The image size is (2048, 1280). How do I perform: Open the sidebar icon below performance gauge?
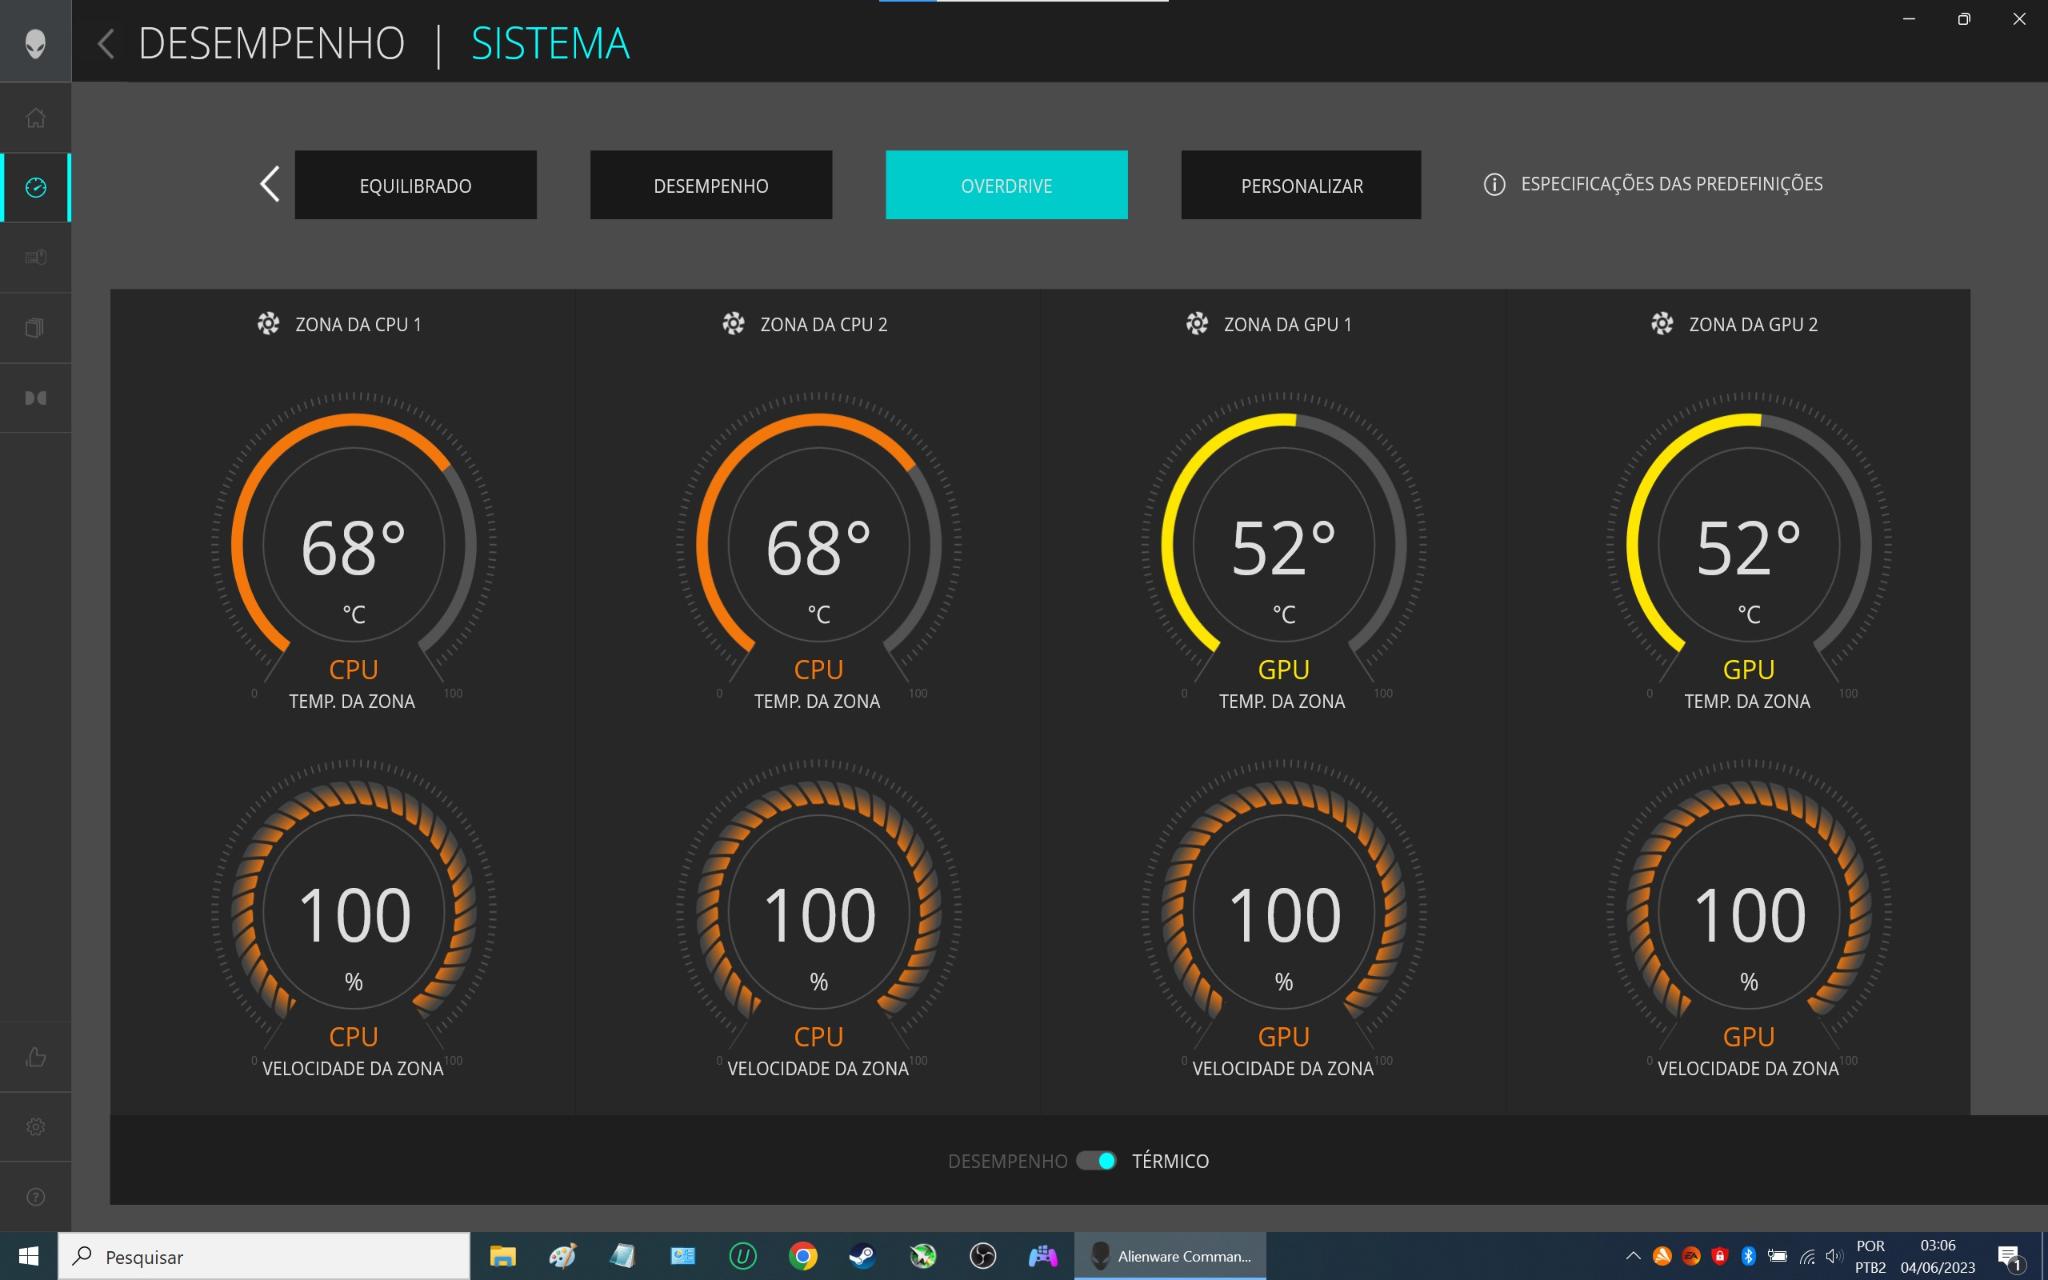click(x=35, y=257)
